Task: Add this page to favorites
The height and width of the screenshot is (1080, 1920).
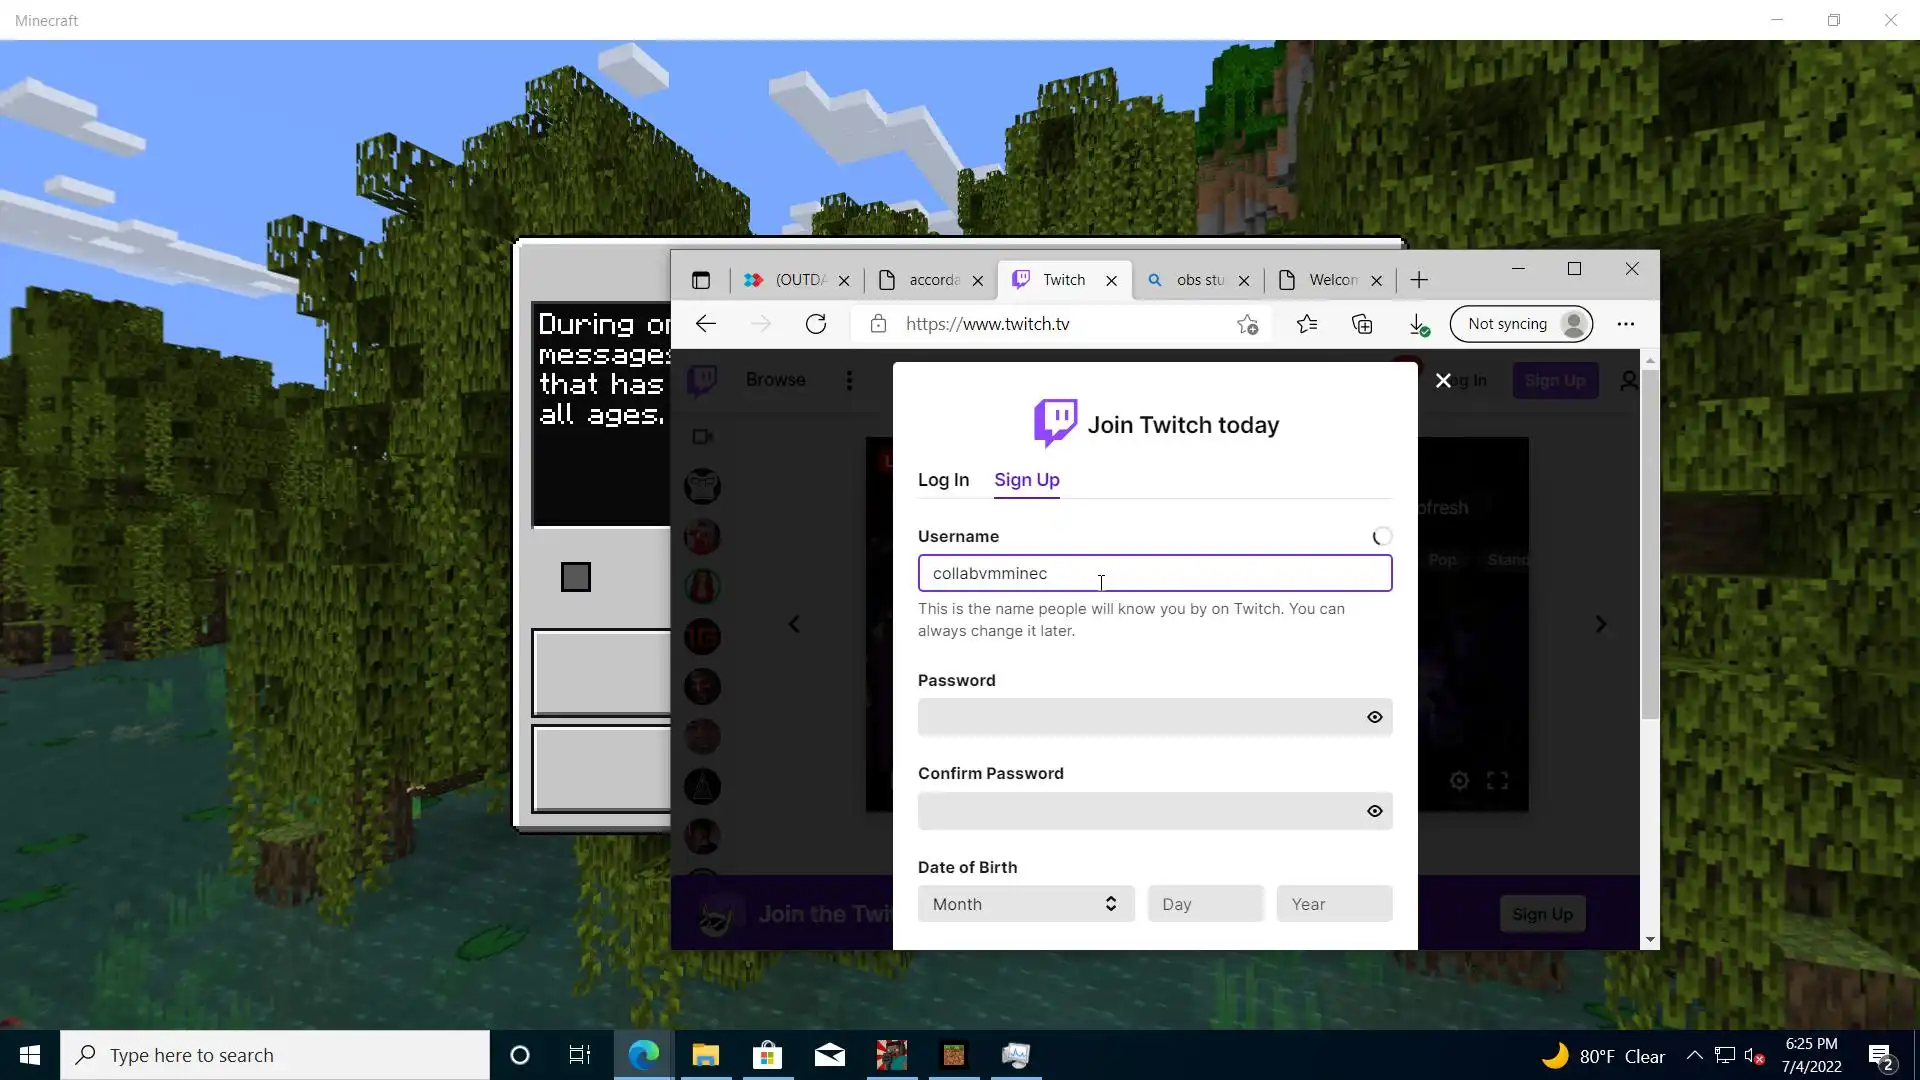Action: tap(1247, 324)
